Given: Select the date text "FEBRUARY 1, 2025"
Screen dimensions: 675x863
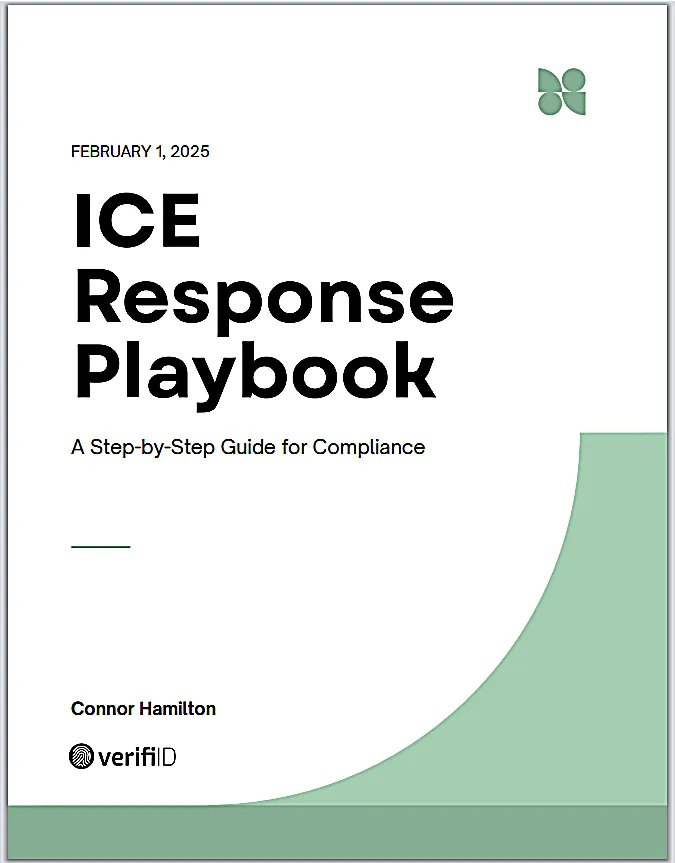Looking at the screenshot, I should pos(140,151).
